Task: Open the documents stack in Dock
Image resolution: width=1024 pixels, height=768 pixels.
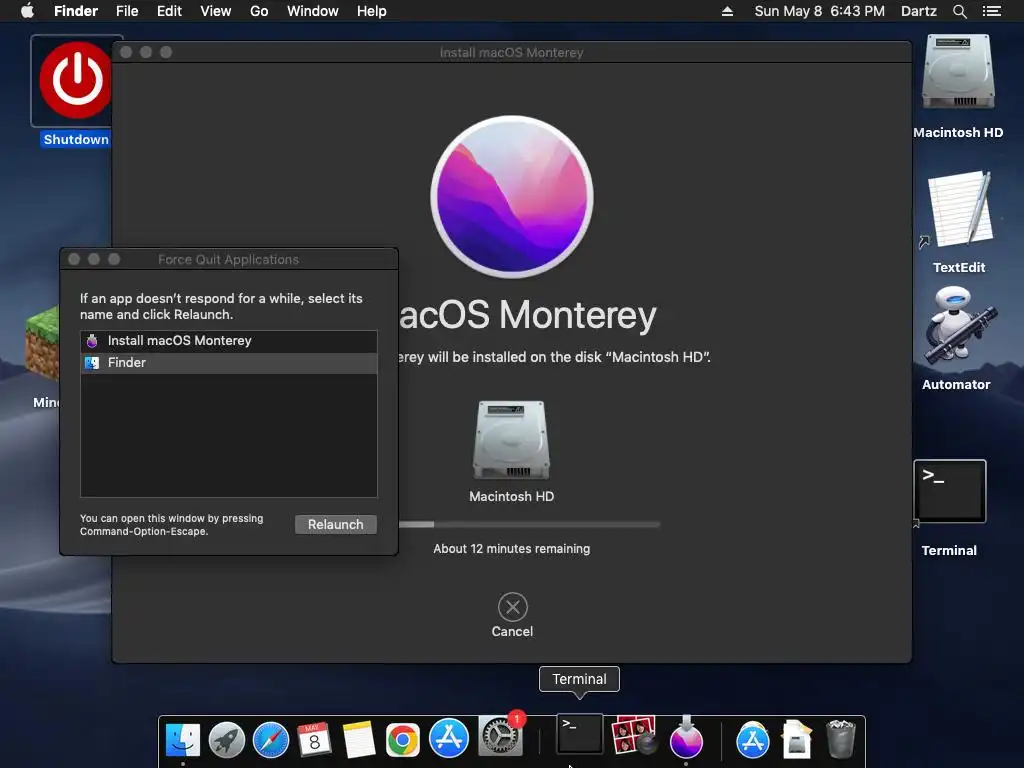Action: pos(796,740)
